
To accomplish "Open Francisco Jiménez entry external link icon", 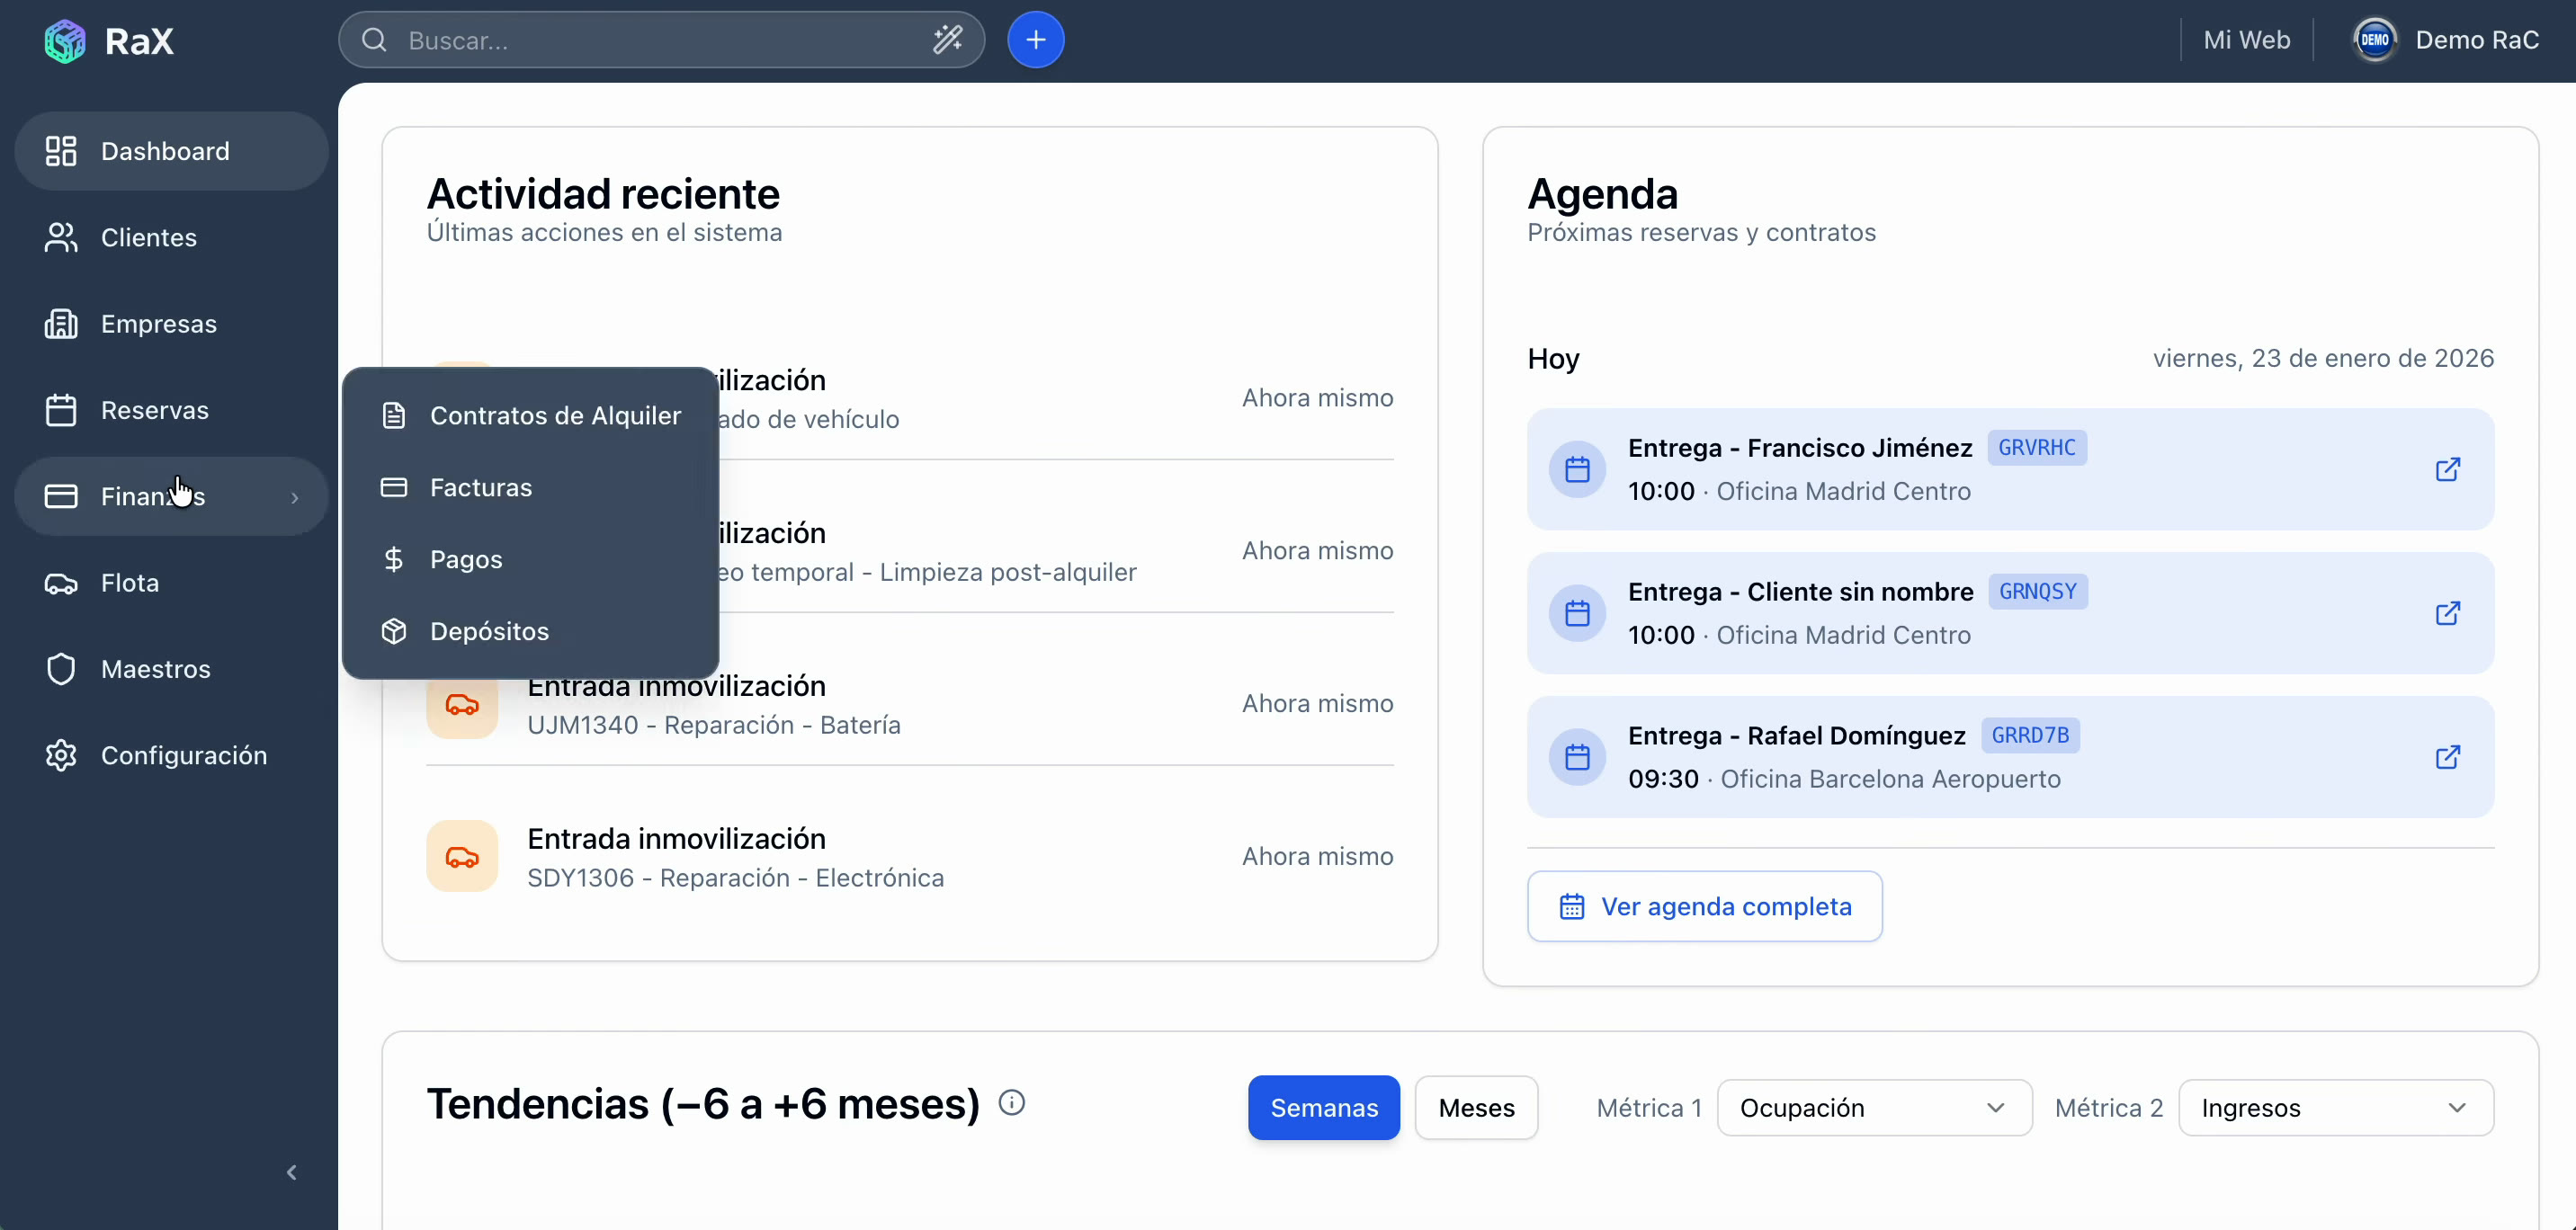I will tap(2448, 469).
